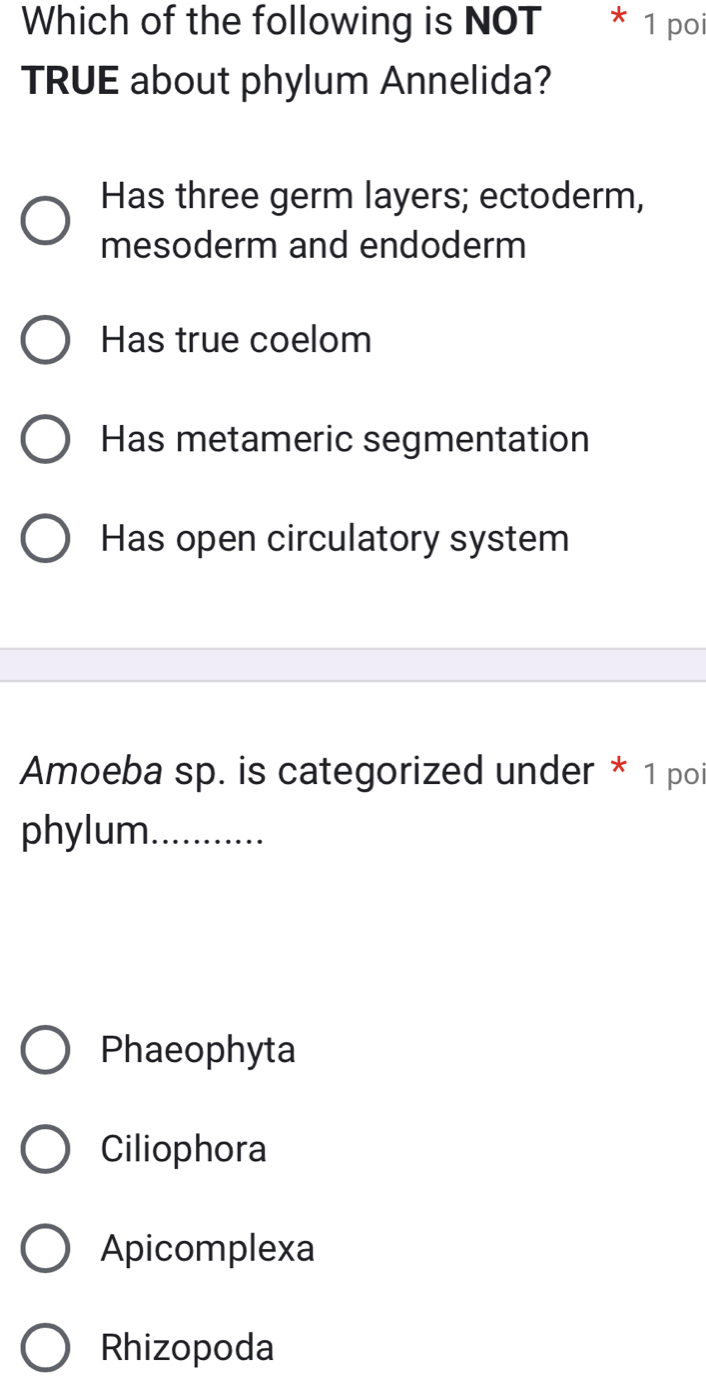Choose Phaeophyta for the Amoeba question

(x=44, y=1049)
